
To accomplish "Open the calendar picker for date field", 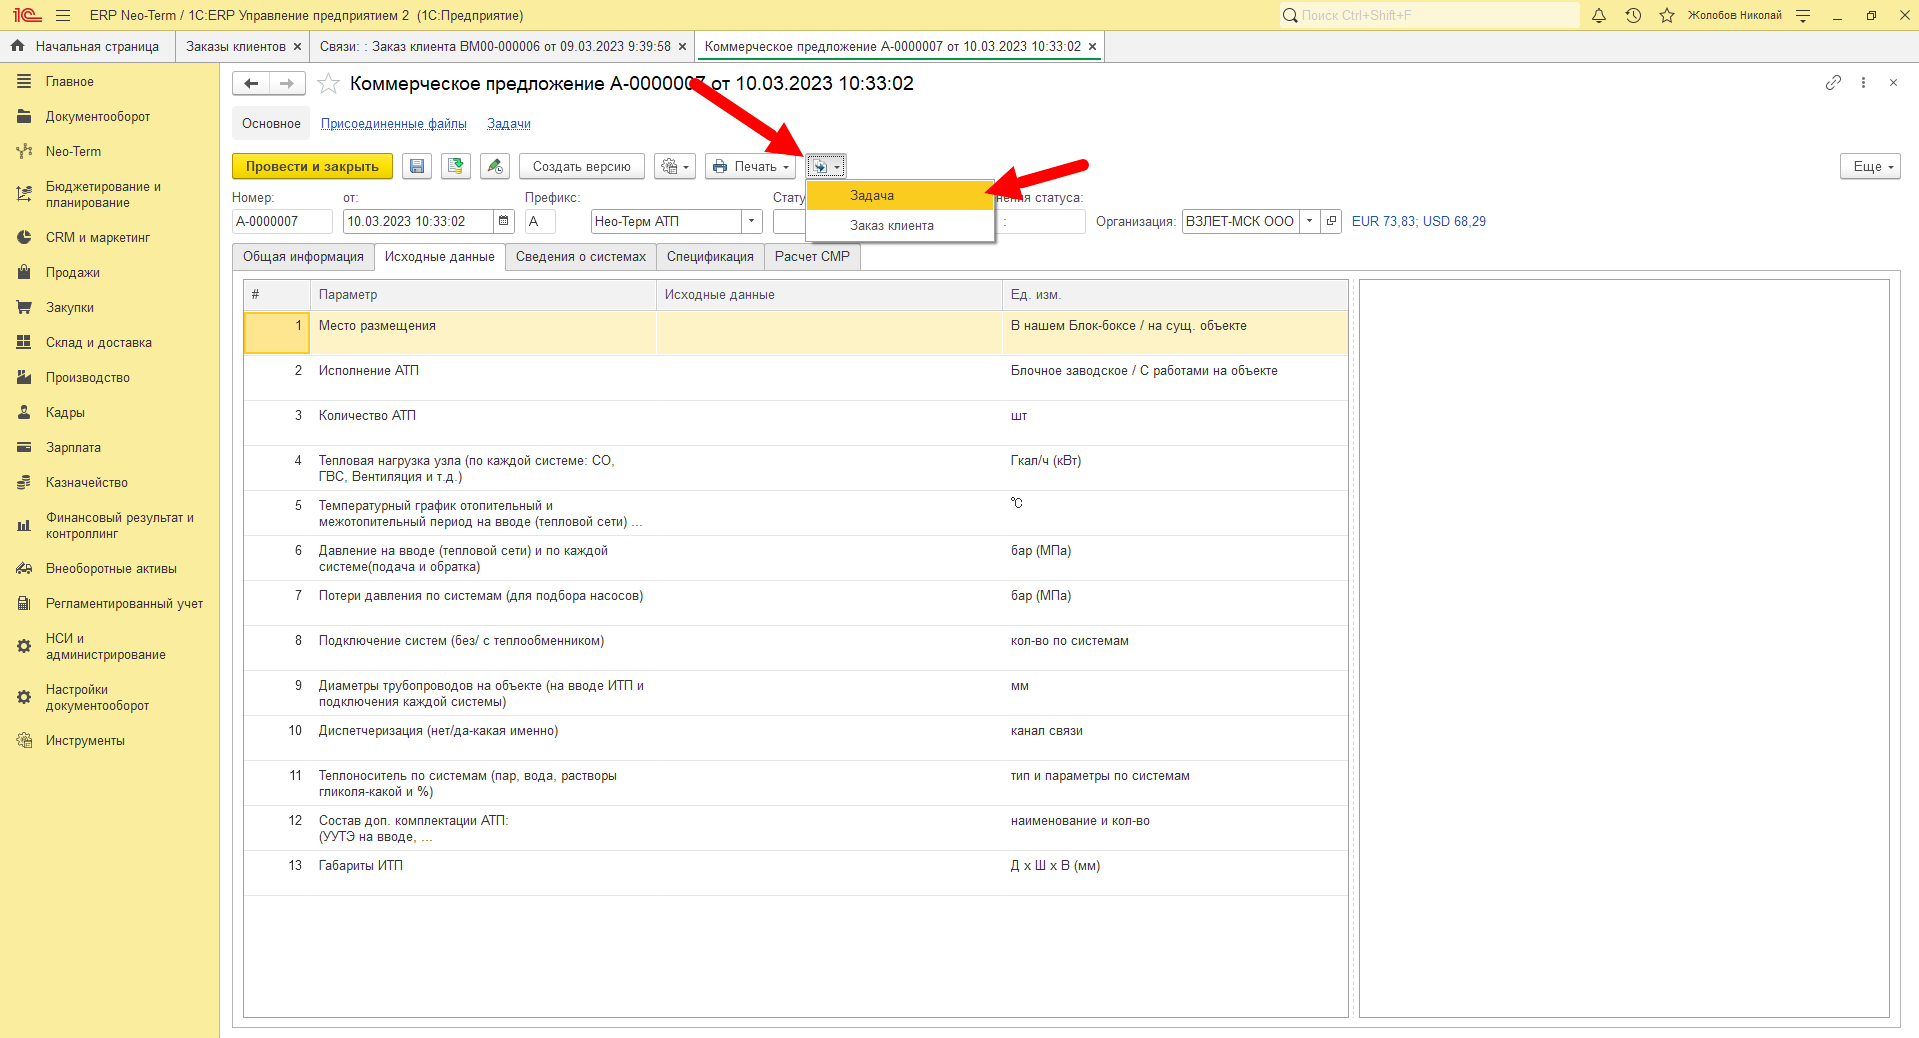I will click(503, 221).
